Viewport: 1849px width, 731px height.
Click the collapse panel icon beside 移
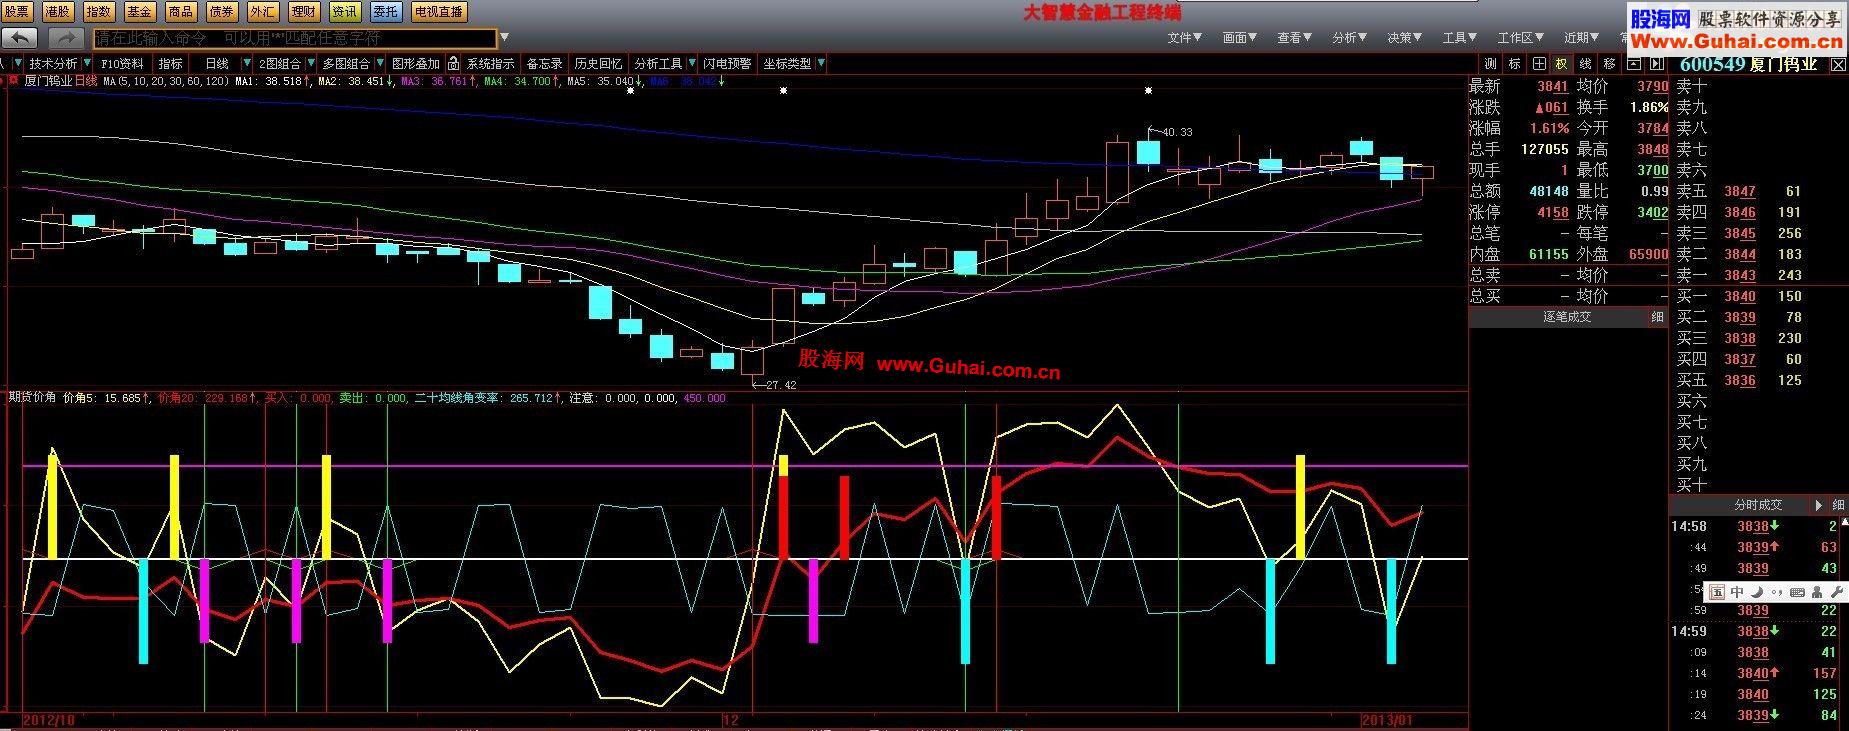pos(1633,64)
